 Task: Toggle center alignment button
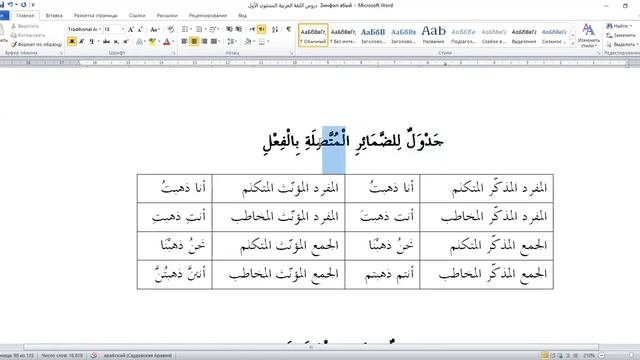point(194,41)
